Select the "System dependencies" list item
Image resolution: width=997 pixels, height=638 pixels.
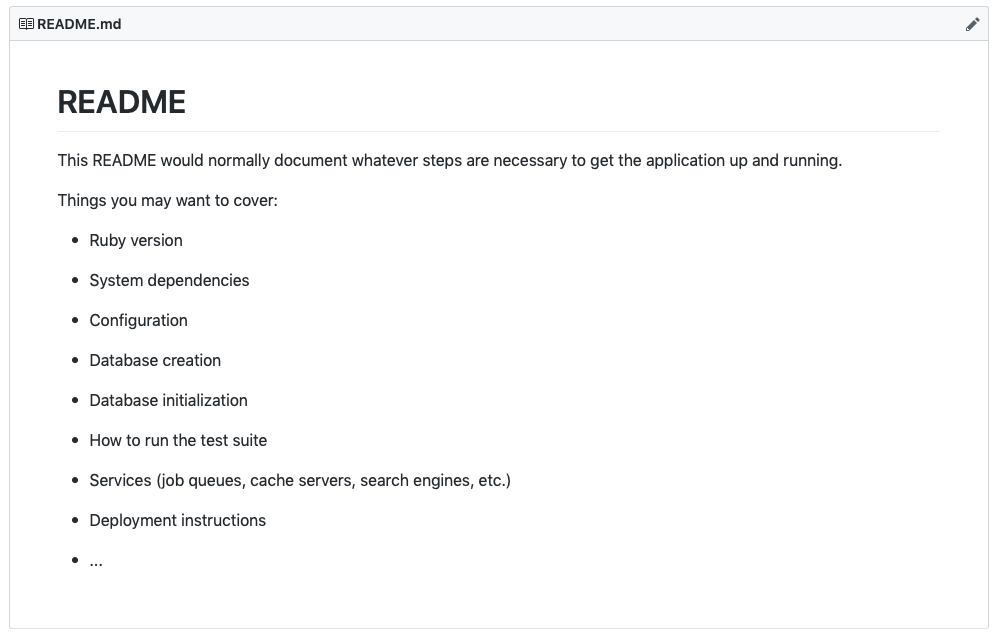[169, 281]
